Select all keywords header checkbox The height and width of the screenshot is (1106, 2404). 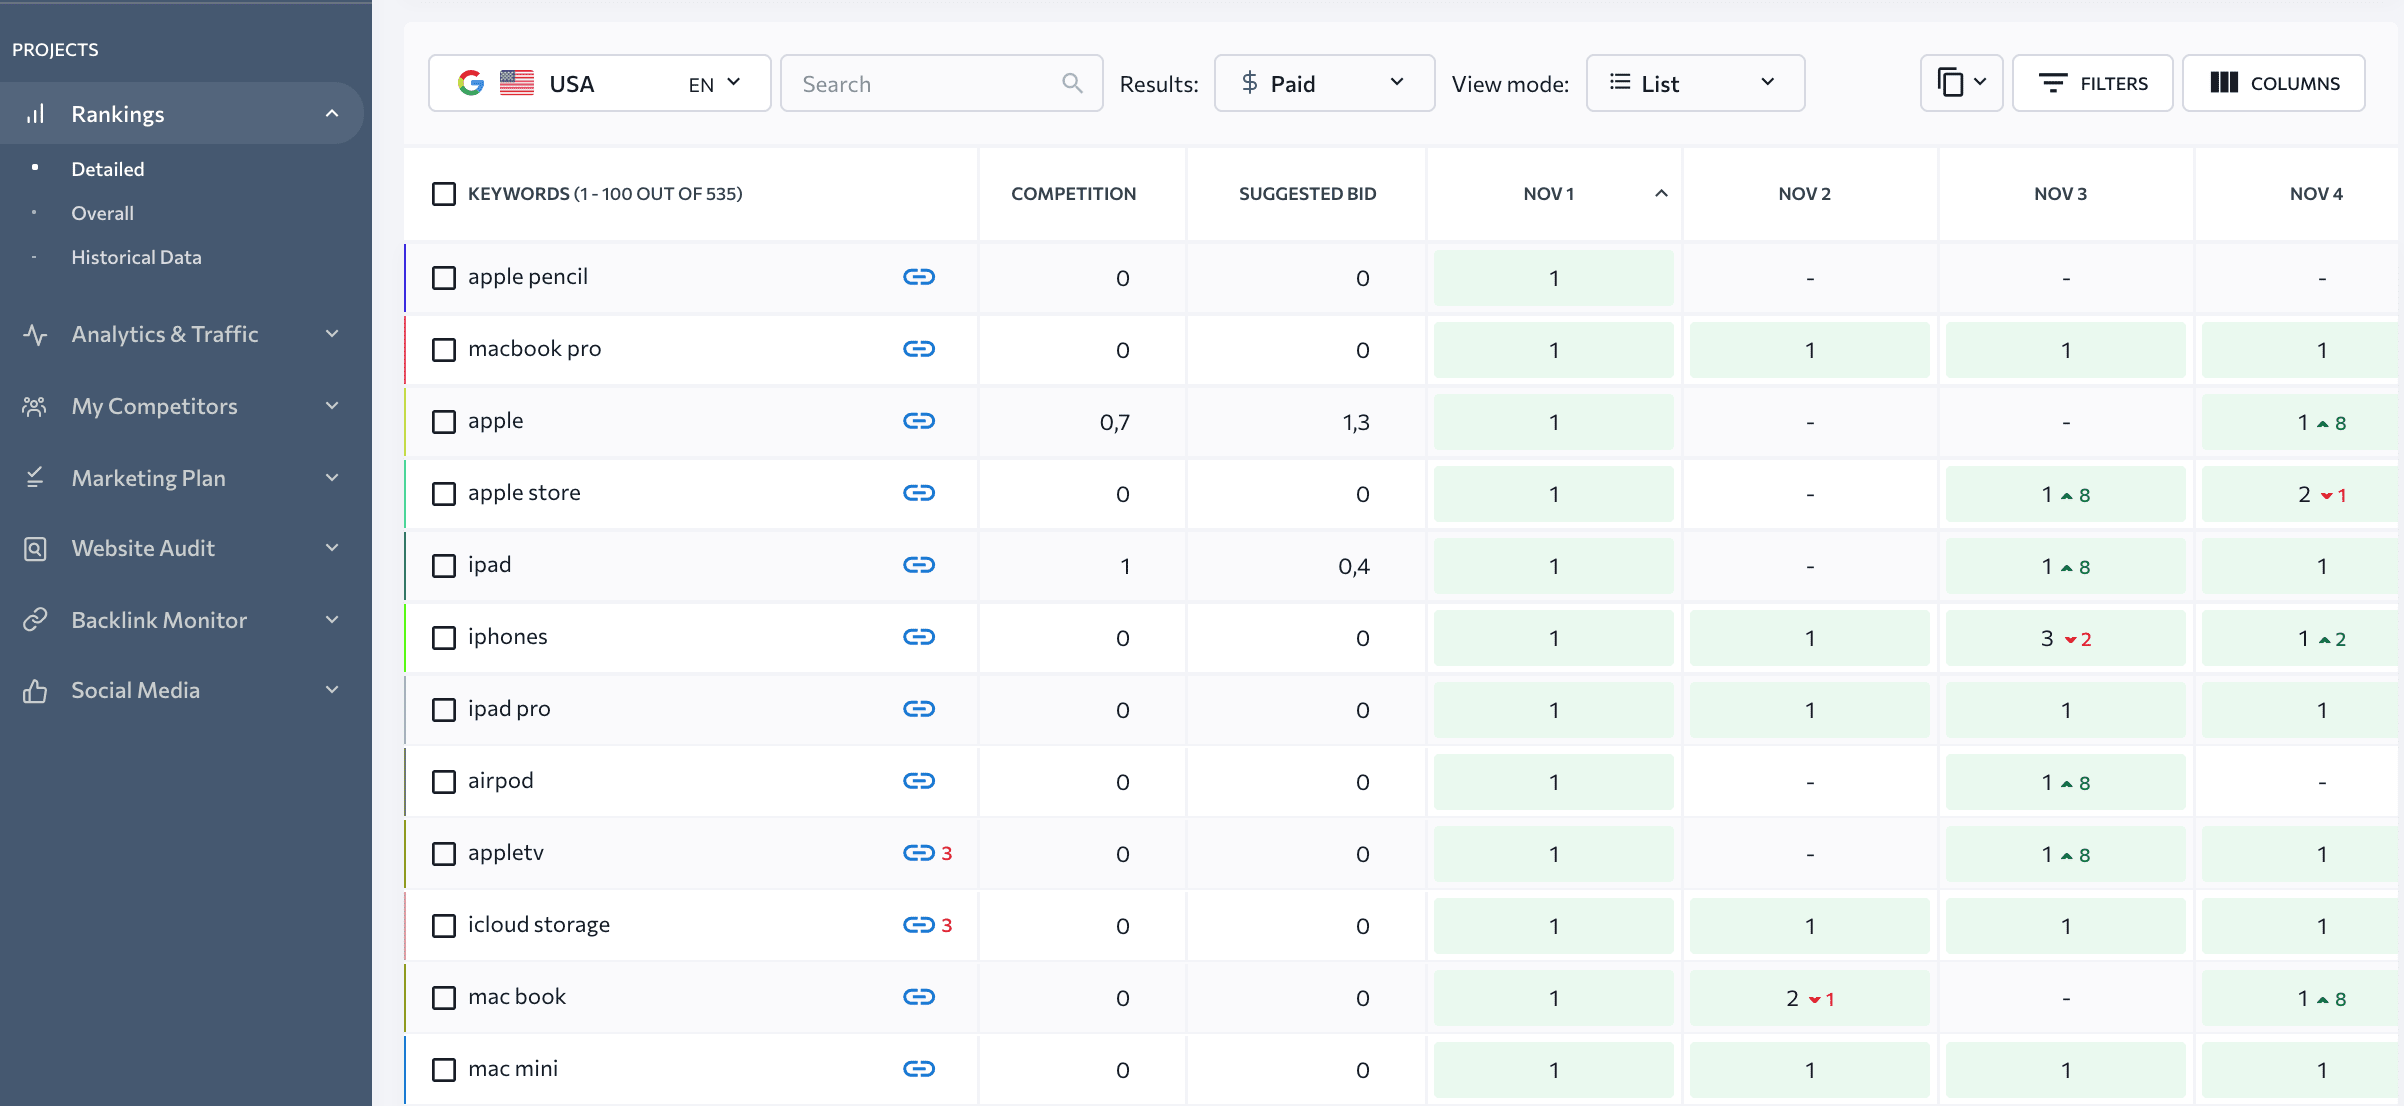[x=444, y=194]
